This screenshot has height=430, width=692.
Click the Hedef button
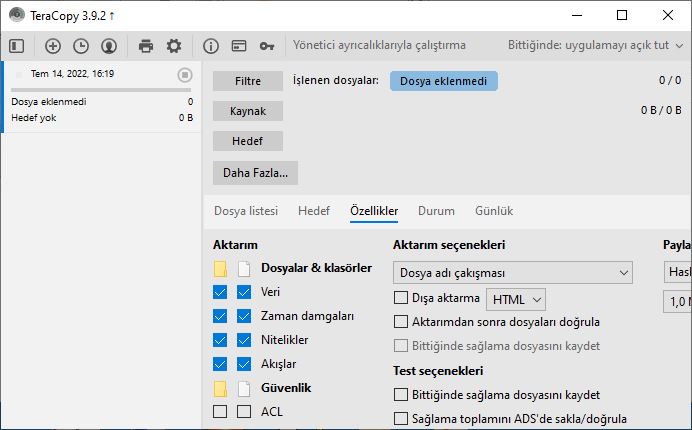click(x=248, y=141)
